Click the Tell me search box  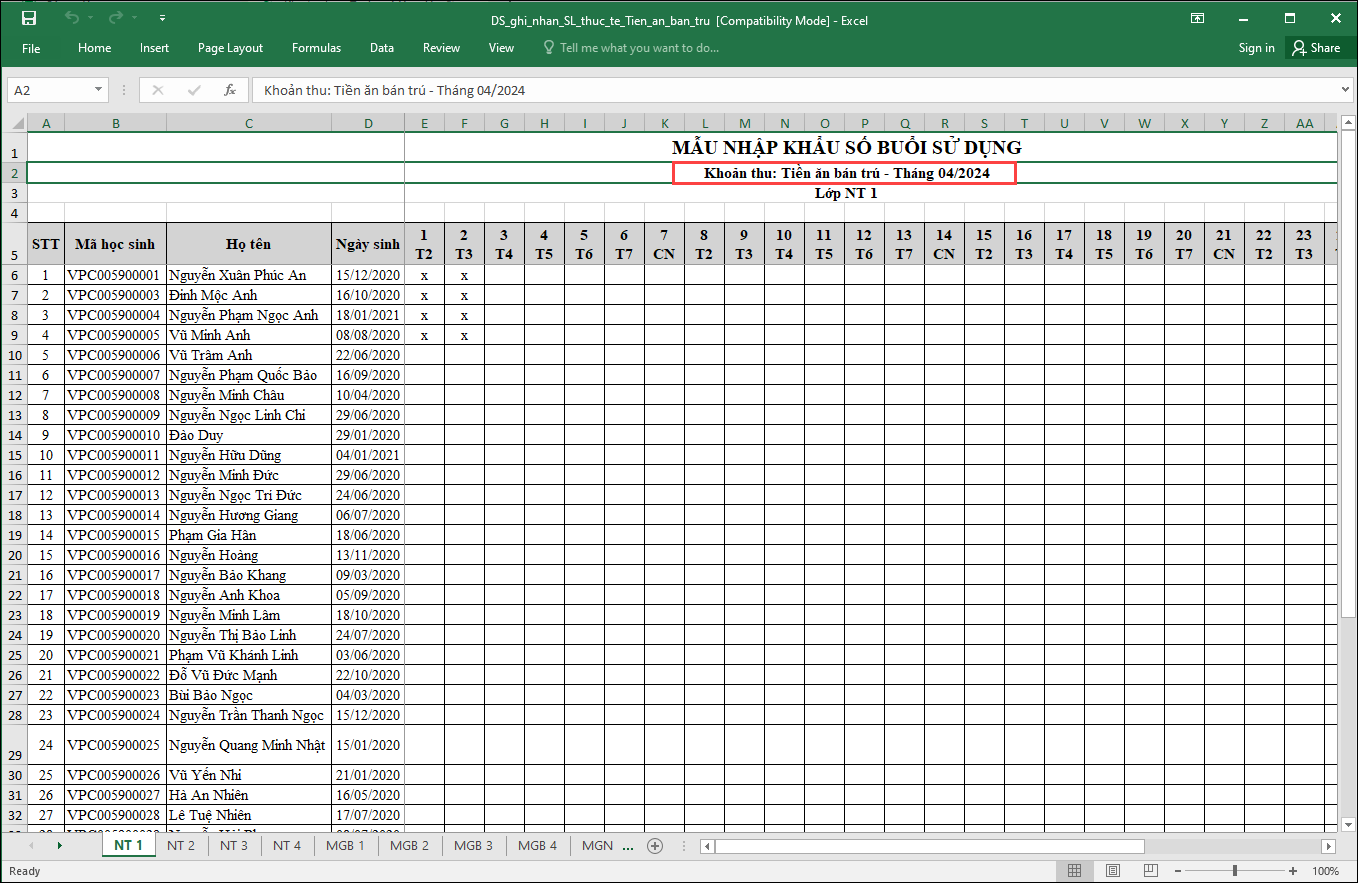coord(638,48)
